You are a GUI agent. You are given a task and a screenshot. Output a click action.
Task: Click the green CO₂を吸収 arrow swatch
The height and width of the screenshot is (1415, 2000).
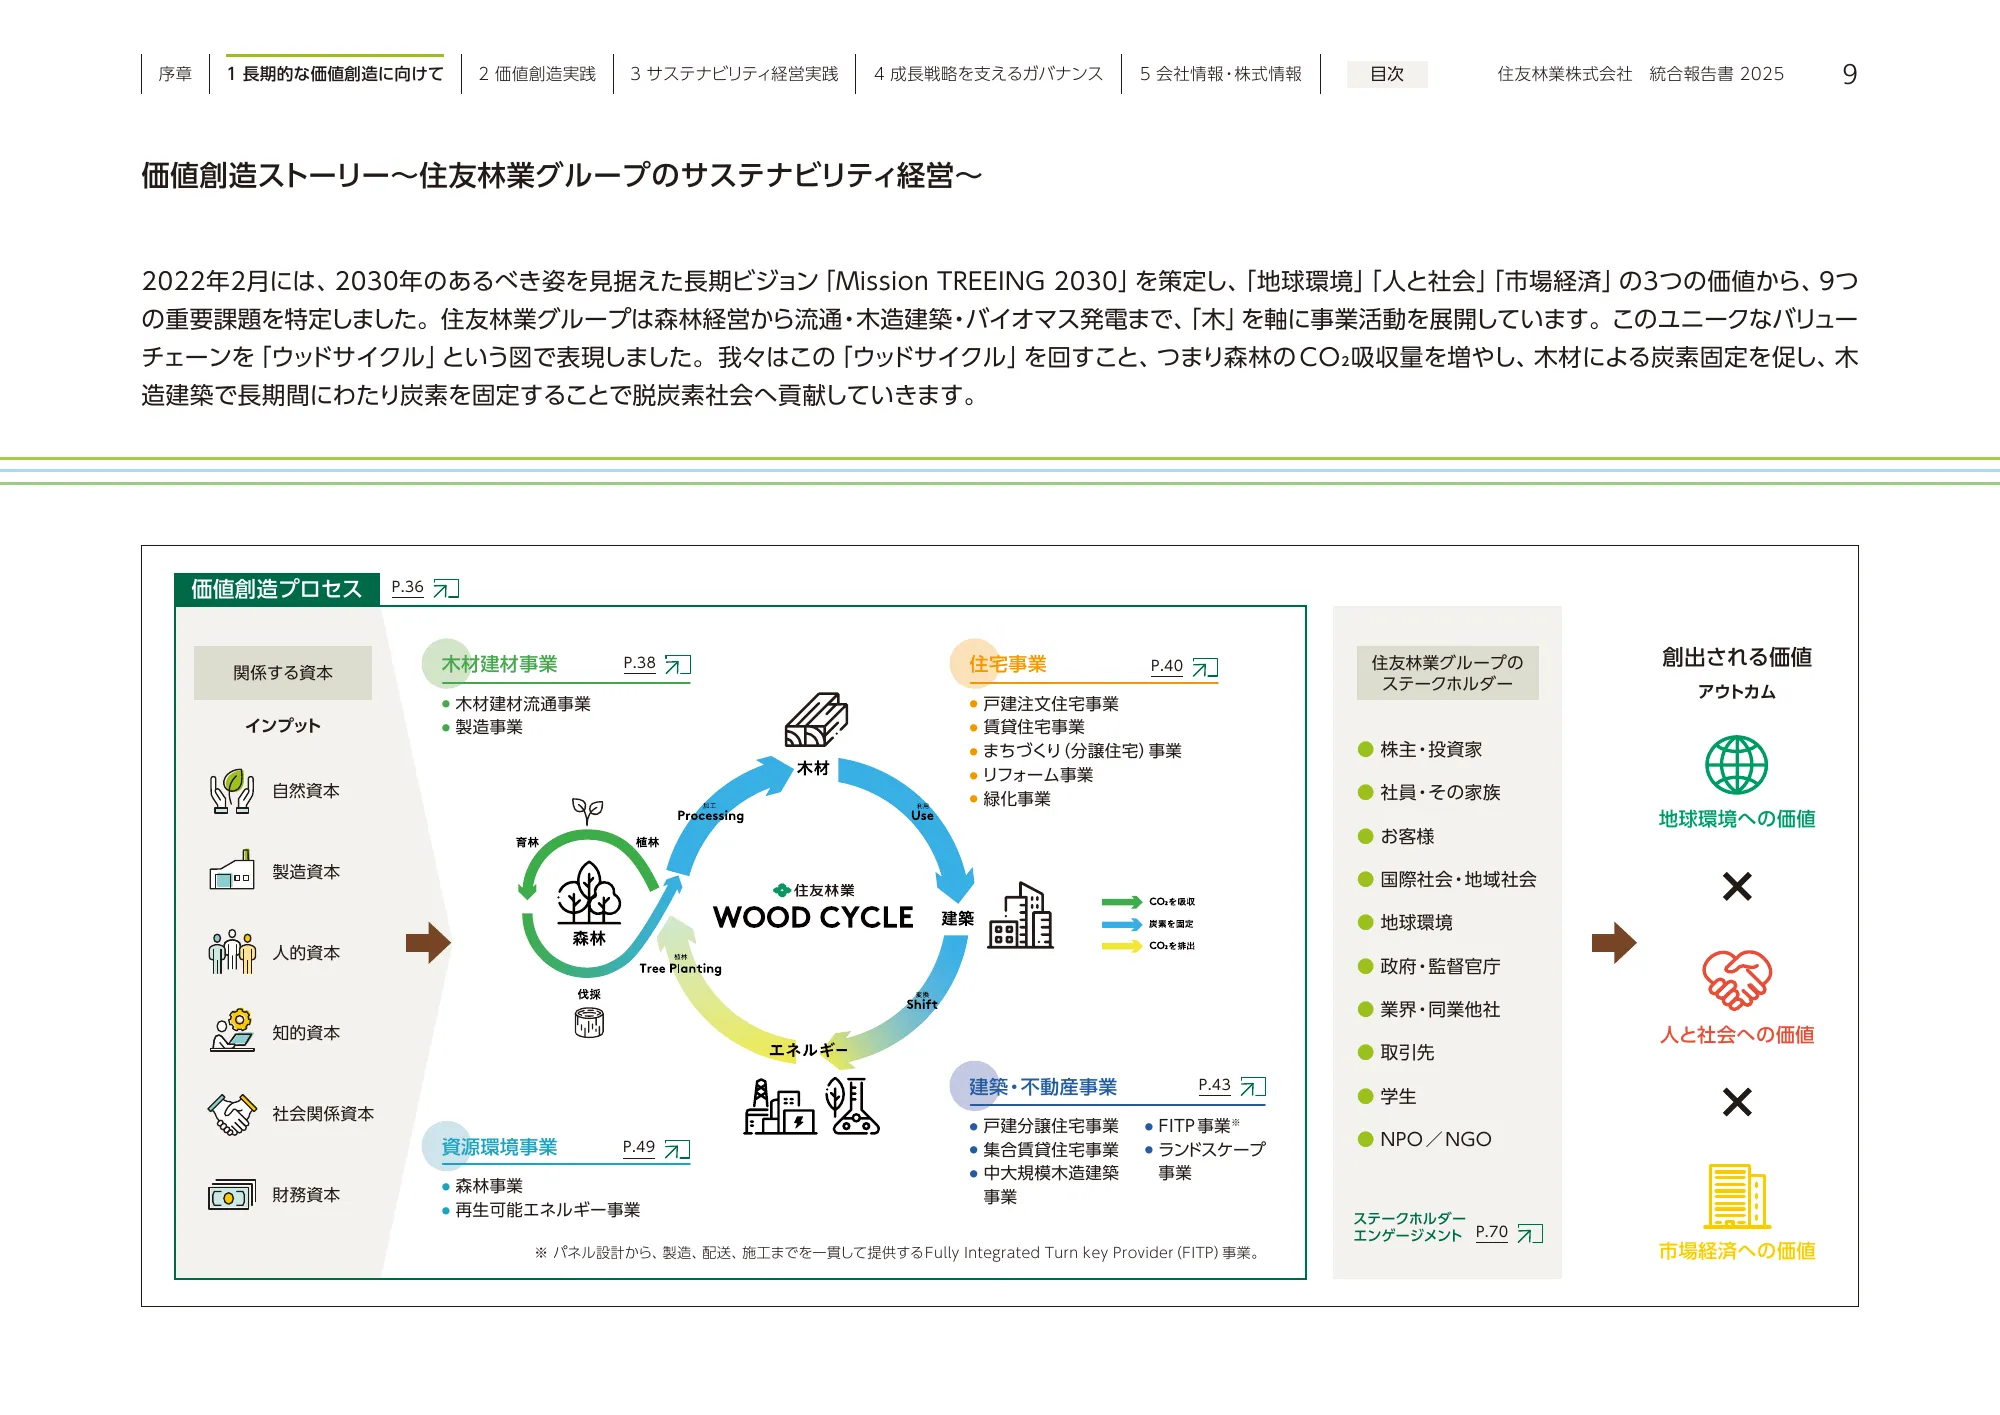point(1120,902)
